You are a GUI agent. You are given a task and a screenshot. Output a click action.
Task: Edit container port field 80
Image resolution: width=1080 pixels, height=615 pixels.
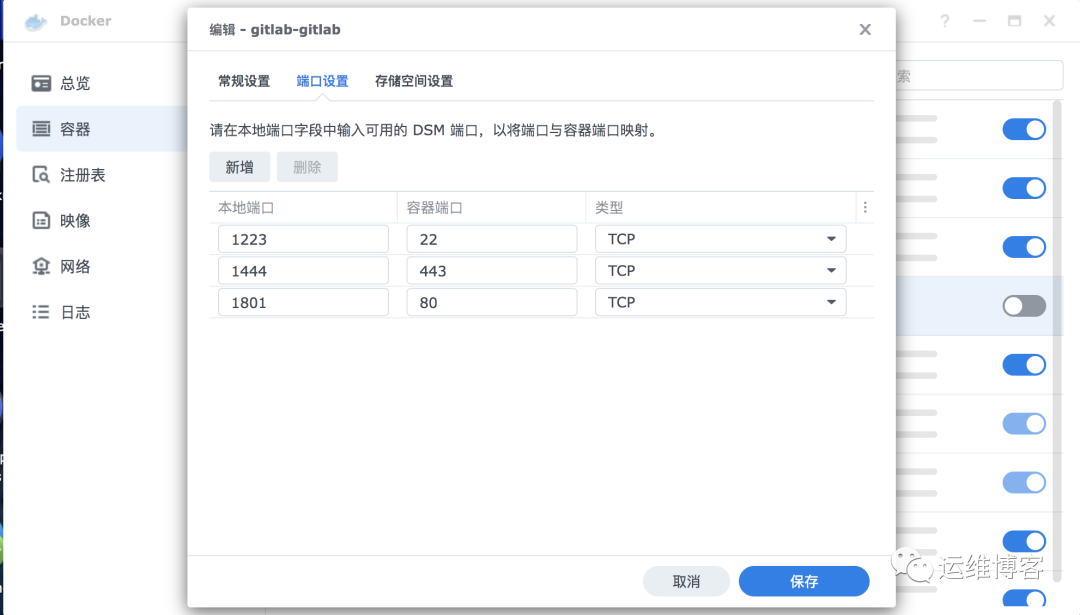[x=492, y=302]
